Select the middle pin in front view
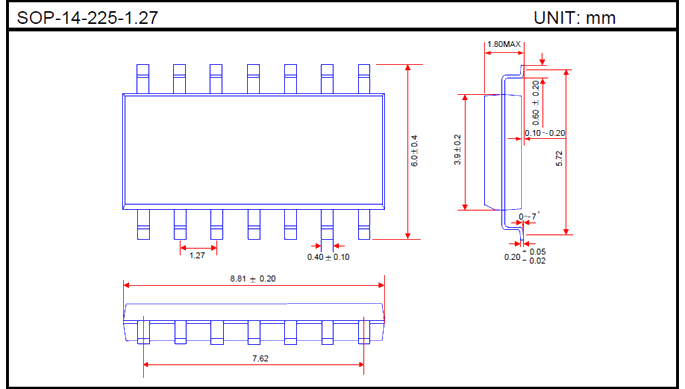Image resolution: width=685 pixels, height=389 pixels. [x=254, y=332]
